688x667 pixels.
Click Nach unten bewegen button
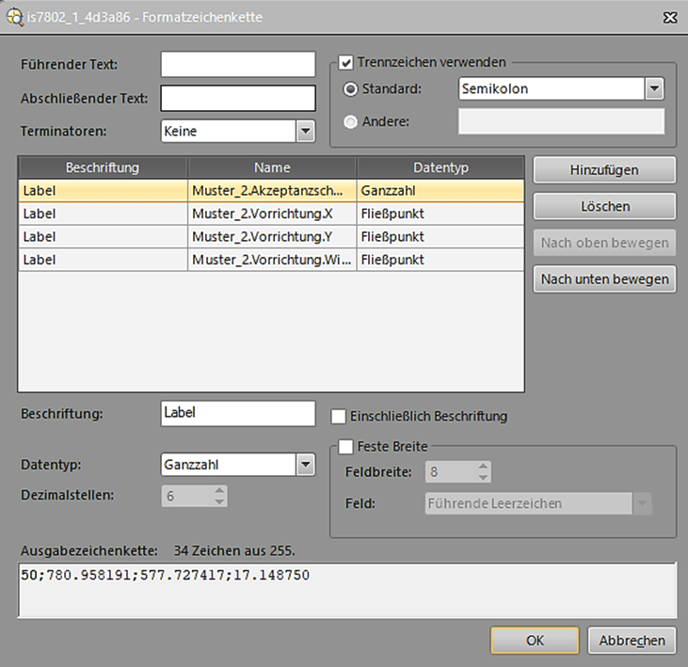pyautogui.click(x=603, y=279)
